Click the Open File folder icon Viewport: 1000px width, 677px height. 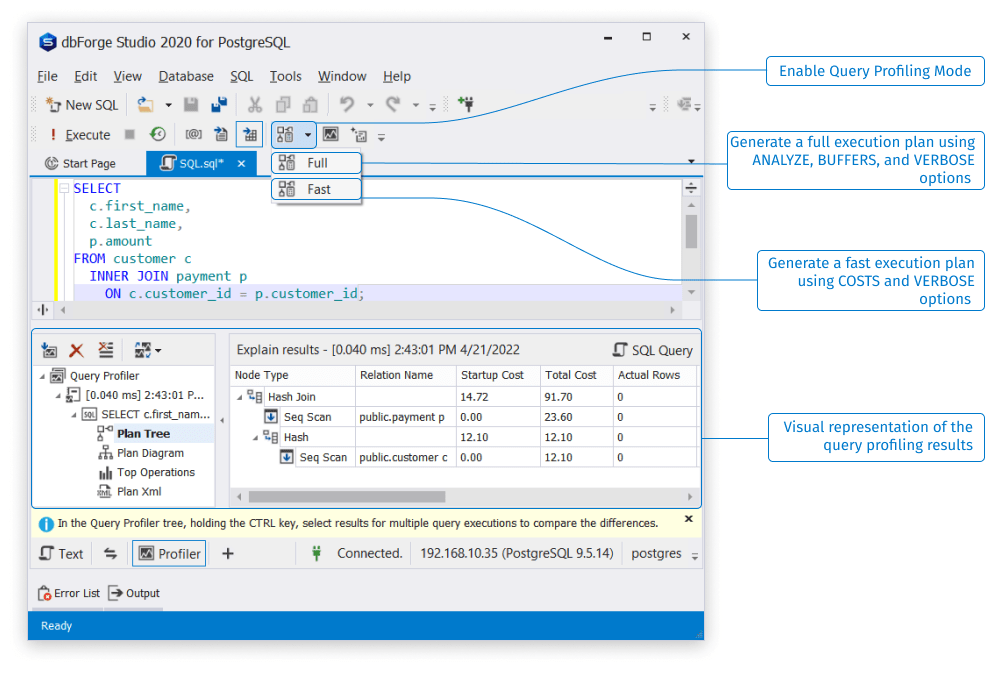coord(145,105)
